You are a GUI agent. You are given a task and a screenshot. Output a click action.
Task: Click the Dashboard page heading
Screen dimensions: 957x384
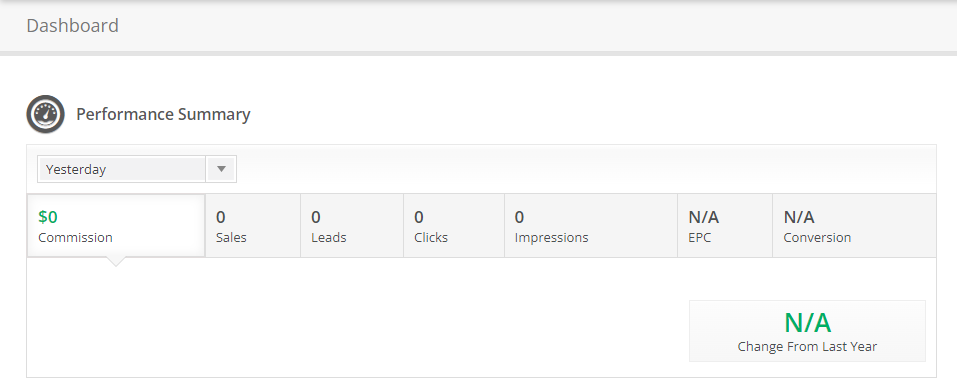tap(73, 26)
